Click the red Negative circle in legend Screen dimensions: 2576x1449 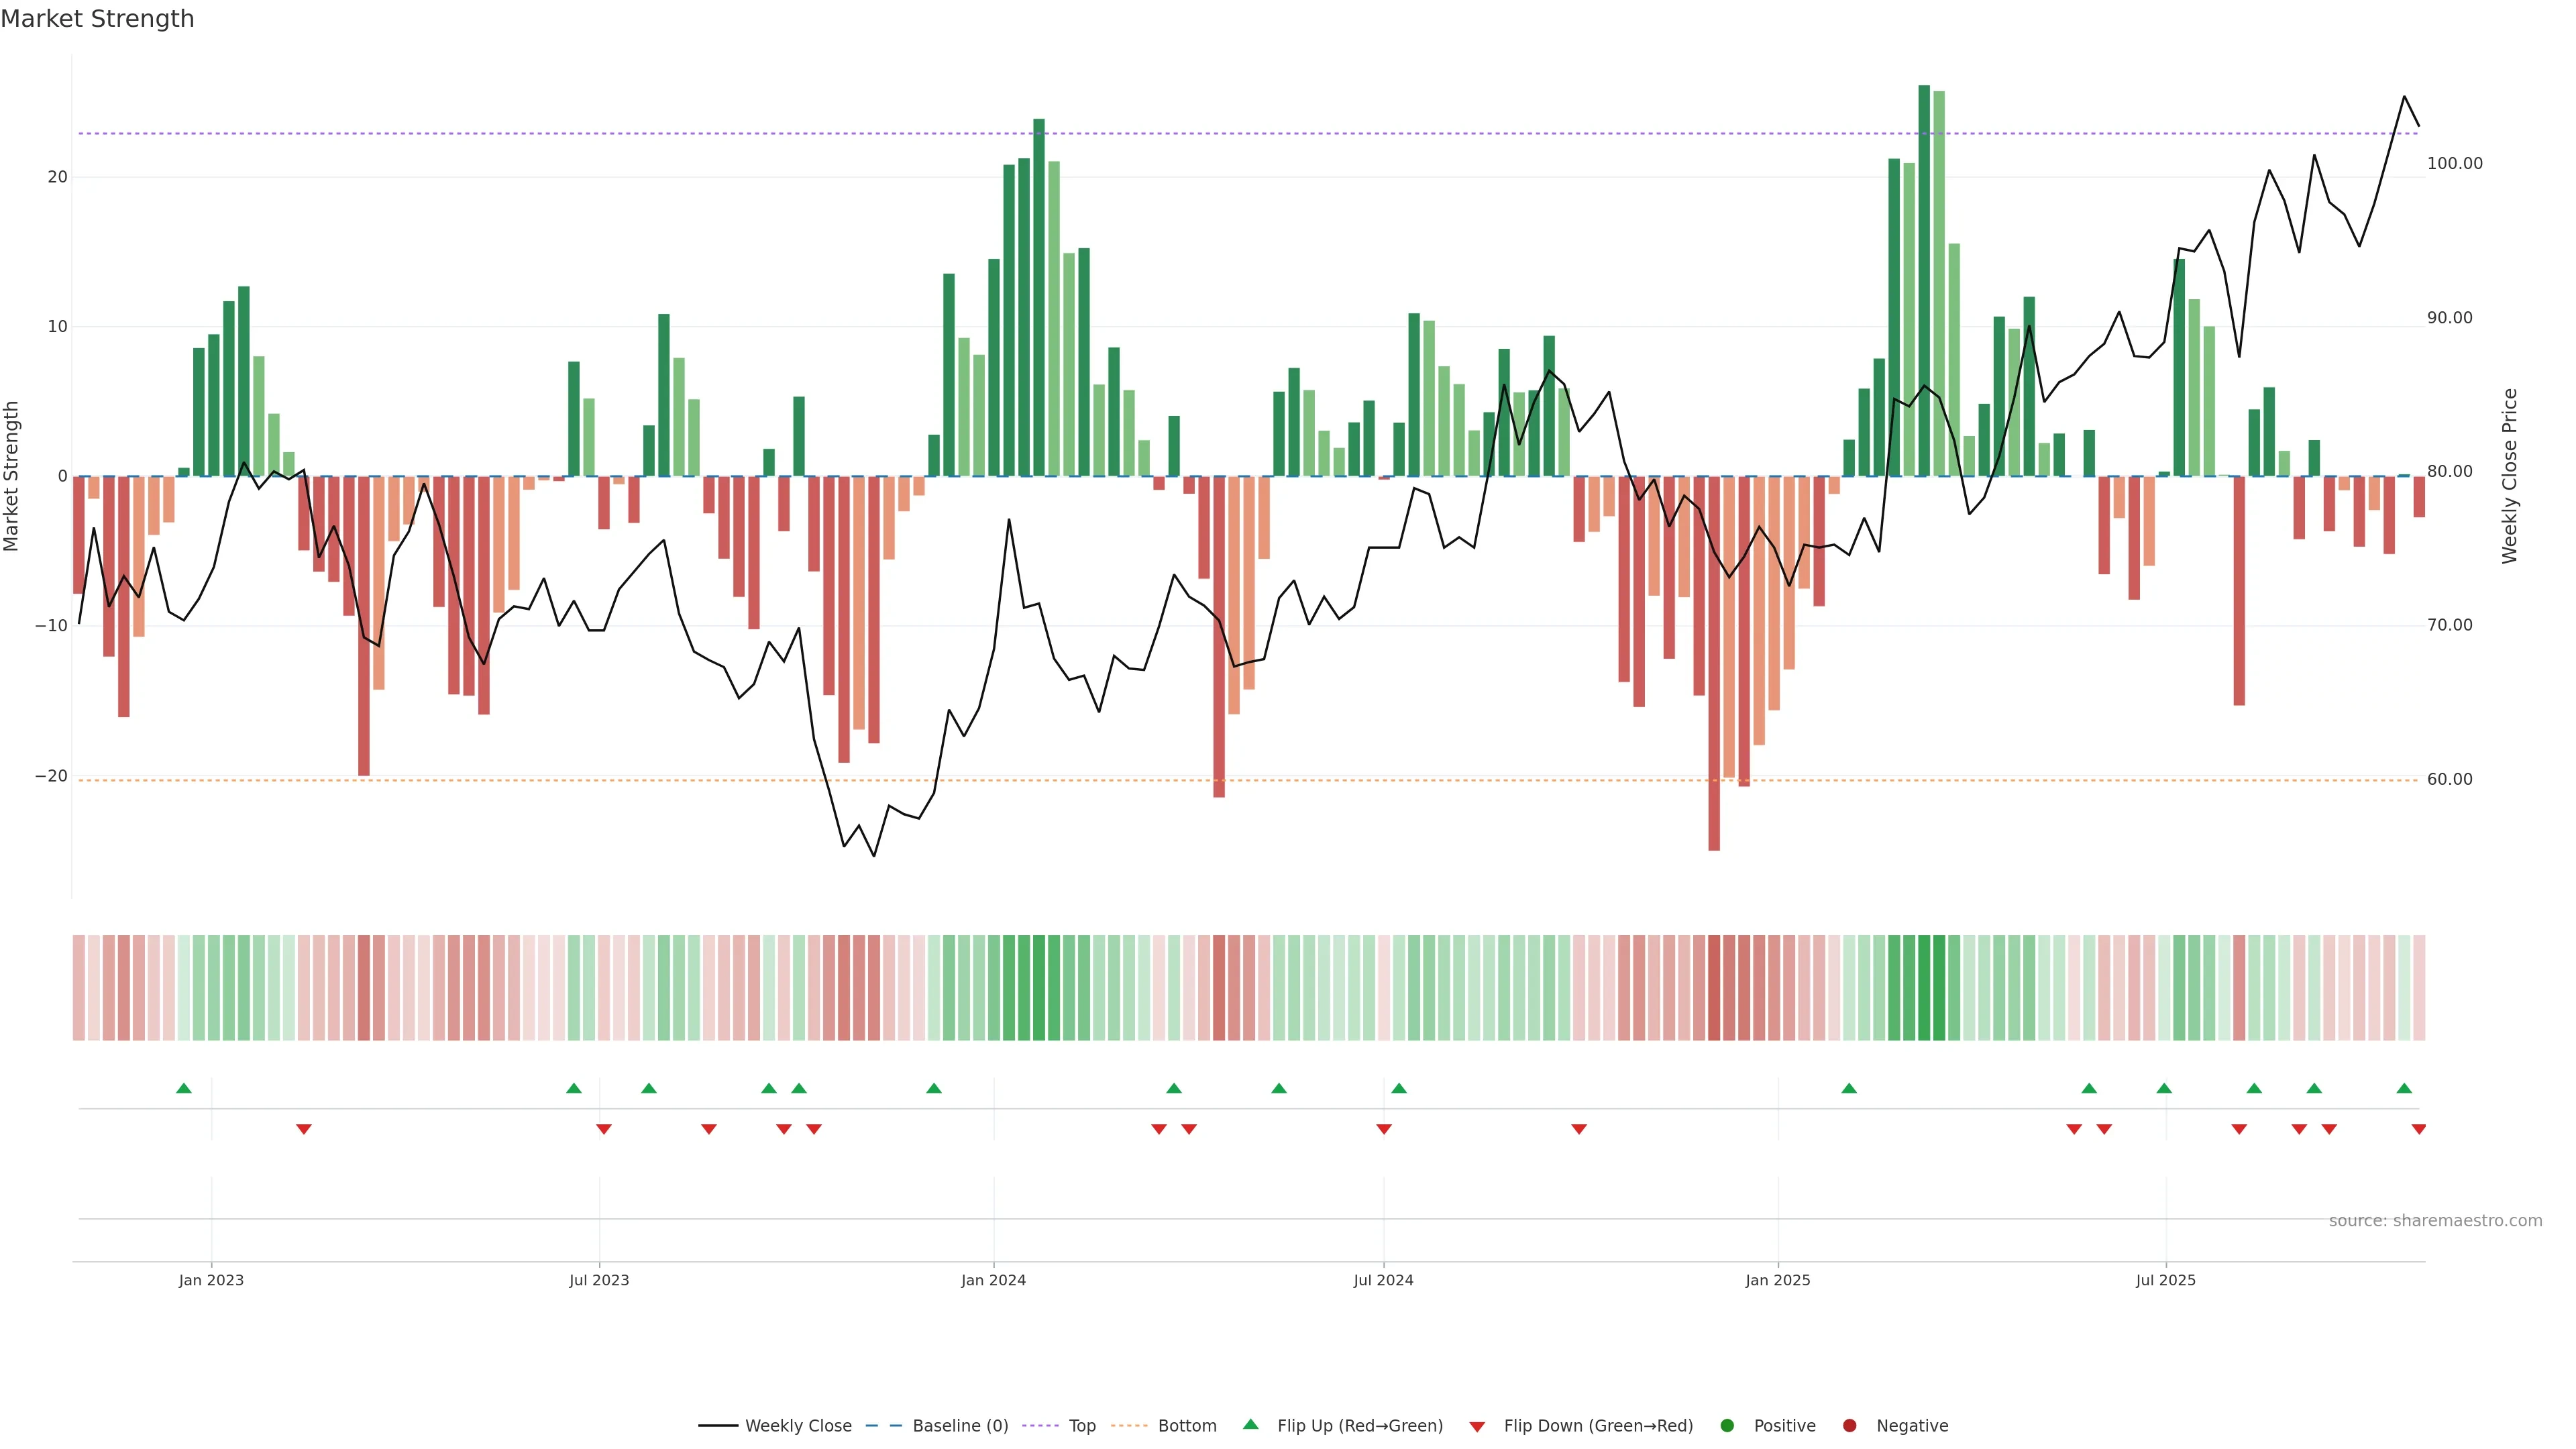click(x=1849, y=1426)
